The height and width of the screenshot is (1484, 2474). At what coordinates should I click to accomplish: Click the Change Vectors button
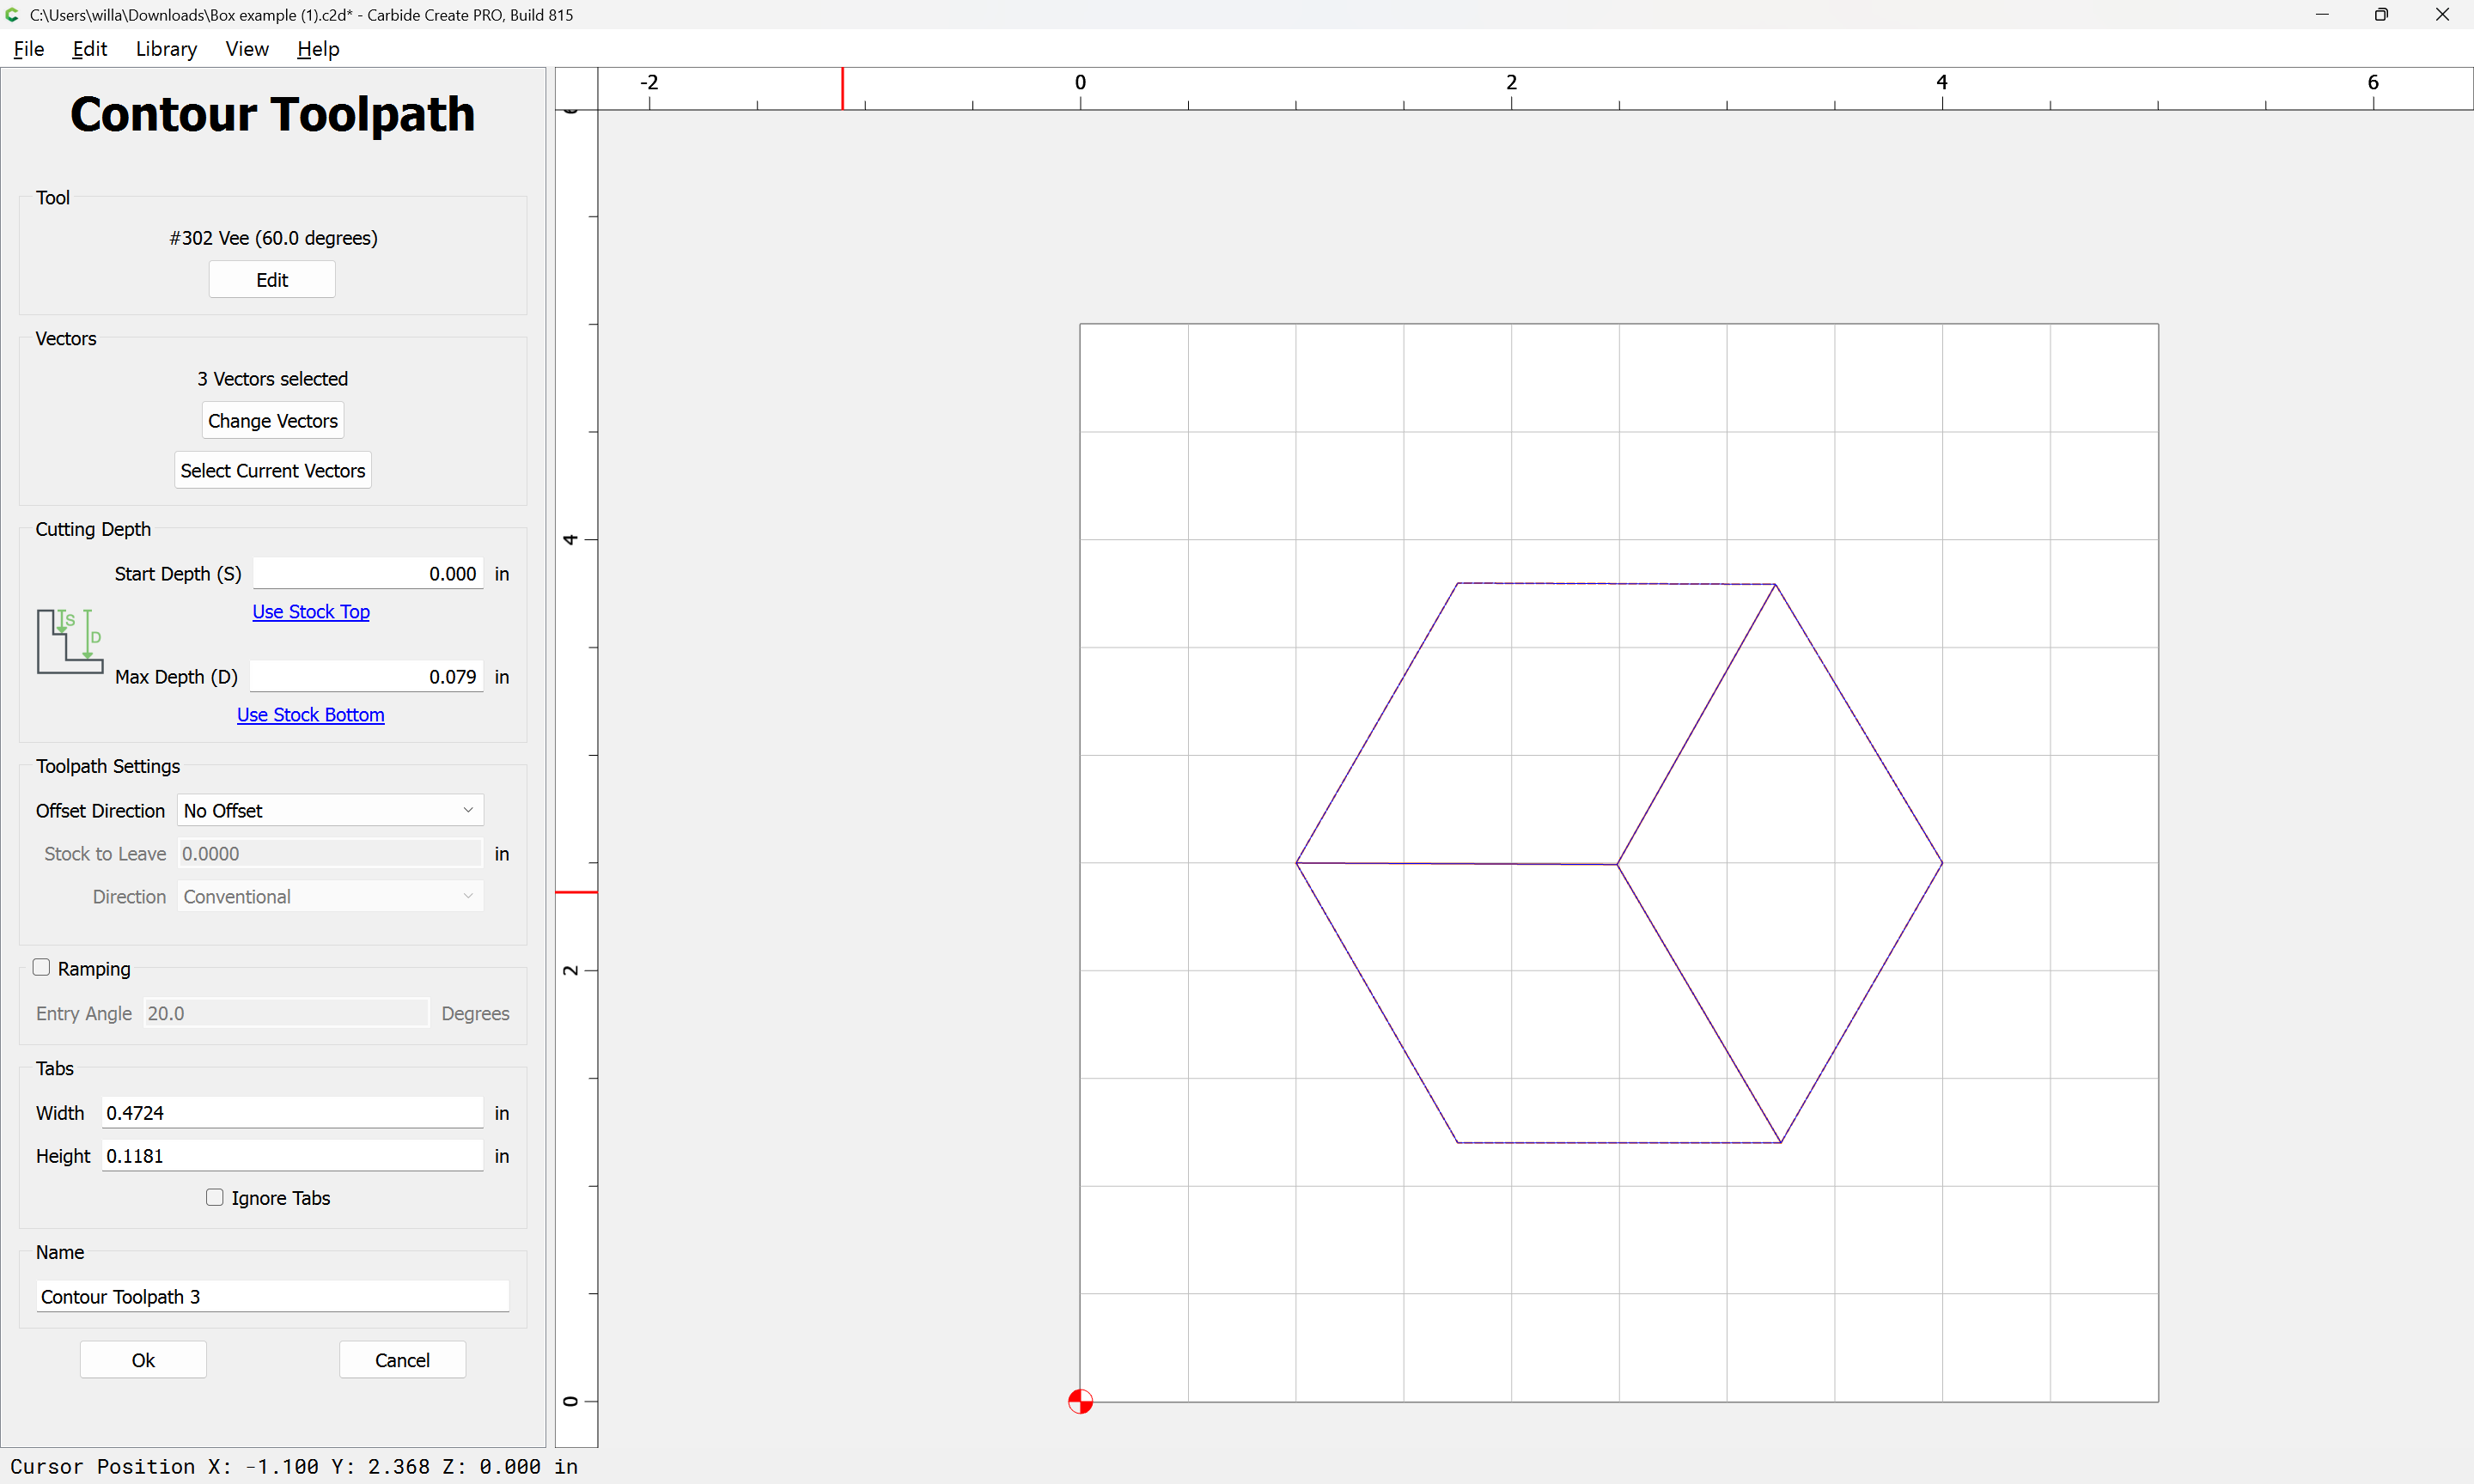coord(273,421)
